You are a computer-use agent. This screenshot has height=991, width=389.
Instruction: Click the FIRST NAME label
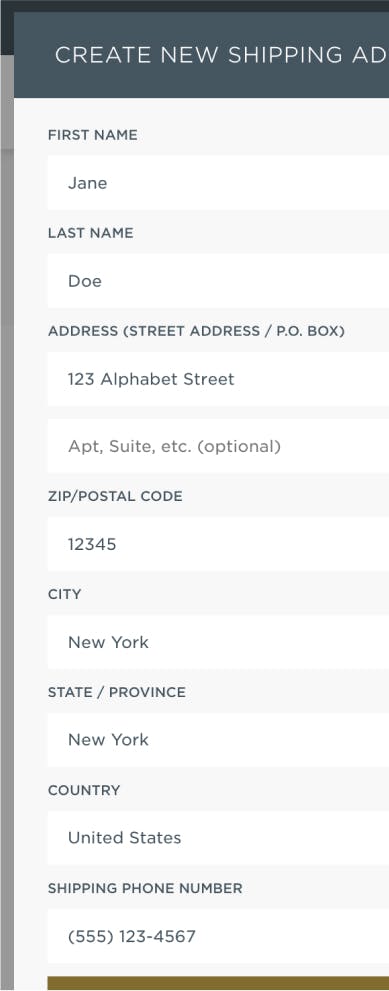coord(92,135)
